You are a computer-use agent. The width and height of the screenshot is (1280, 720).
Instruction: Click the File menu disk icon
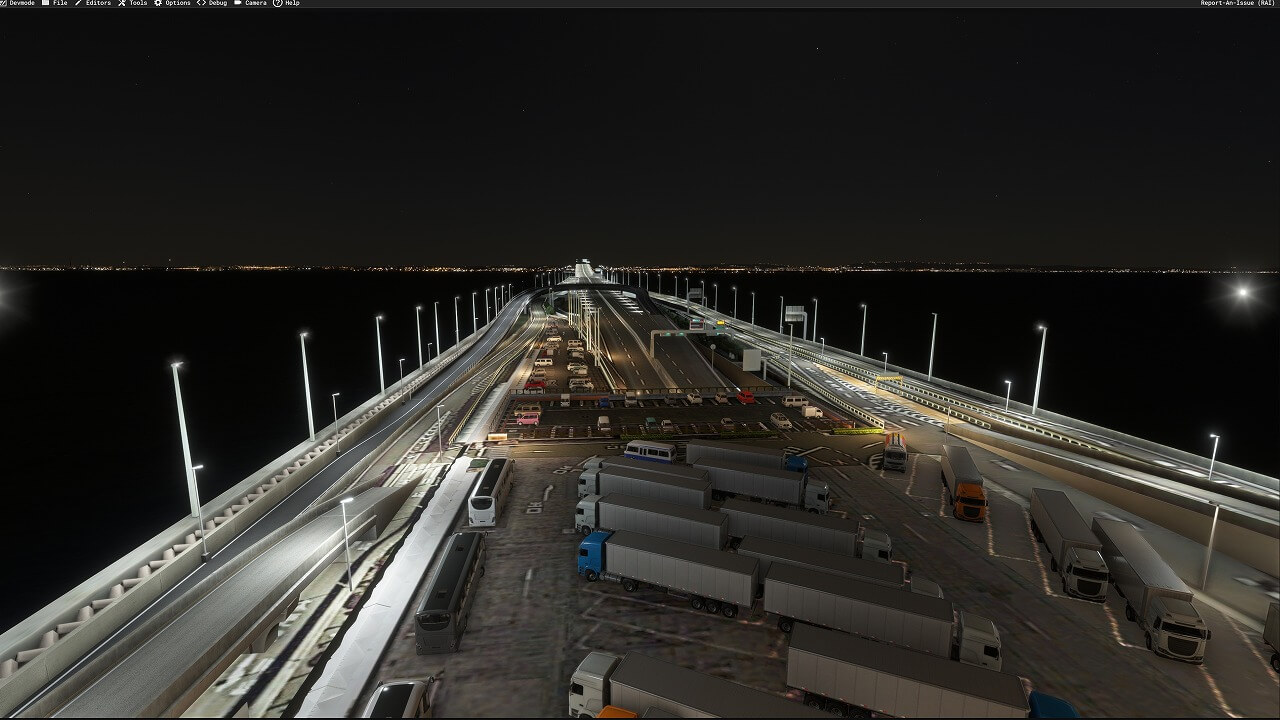point(45,3)
